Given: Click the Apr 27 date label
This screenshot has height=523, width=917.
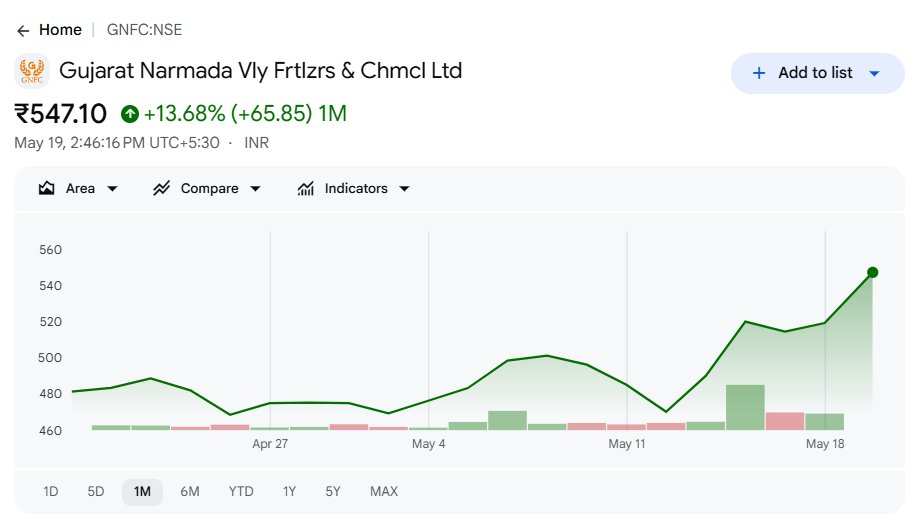Looking at the screenshot, I should point(270,444).
